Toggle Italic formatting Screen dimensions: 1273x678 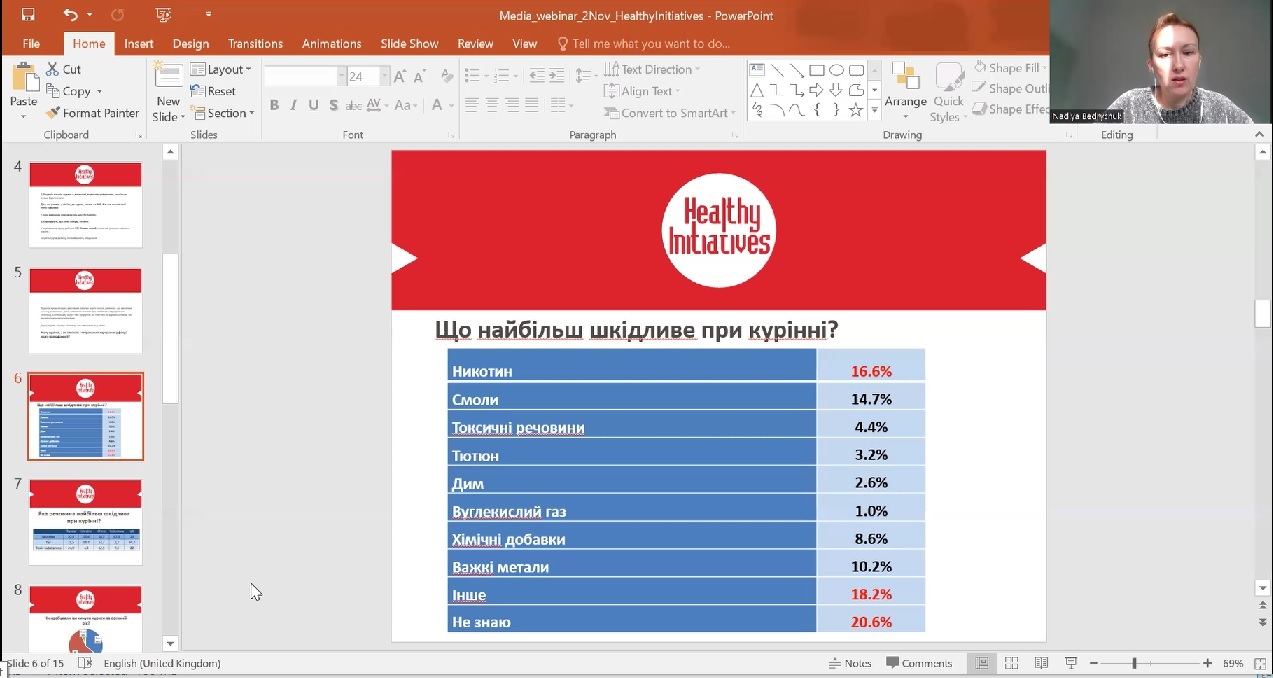[293, 105]
